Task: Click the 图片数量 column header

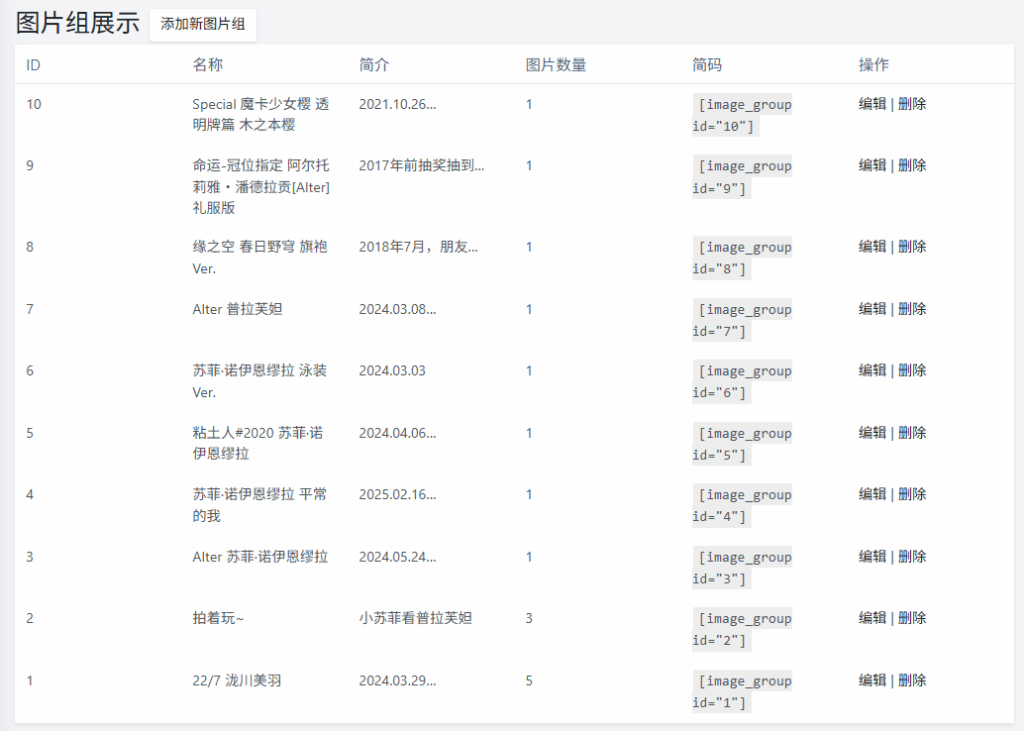Action: (x=556, y=65)
